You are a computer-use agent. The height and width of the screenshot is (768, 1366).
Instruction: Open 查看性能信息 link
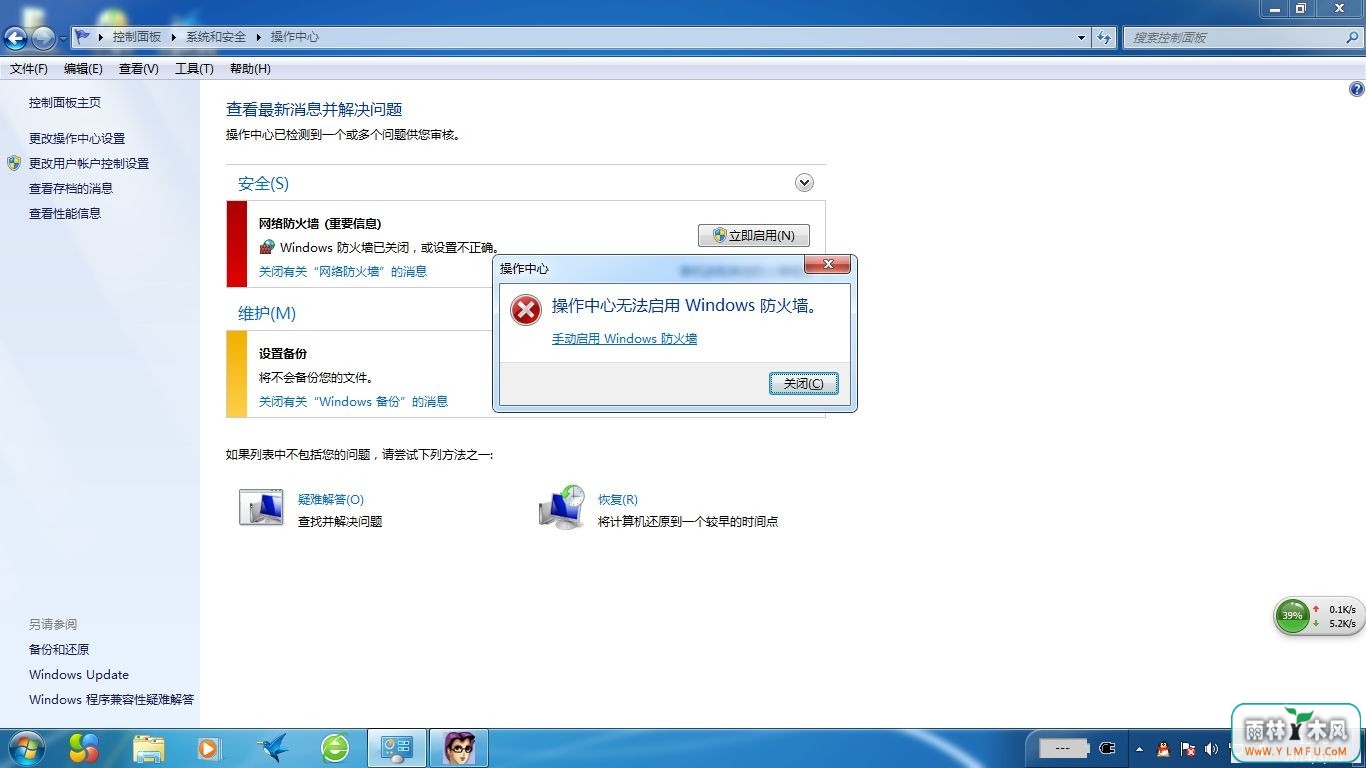click(65, 213)
